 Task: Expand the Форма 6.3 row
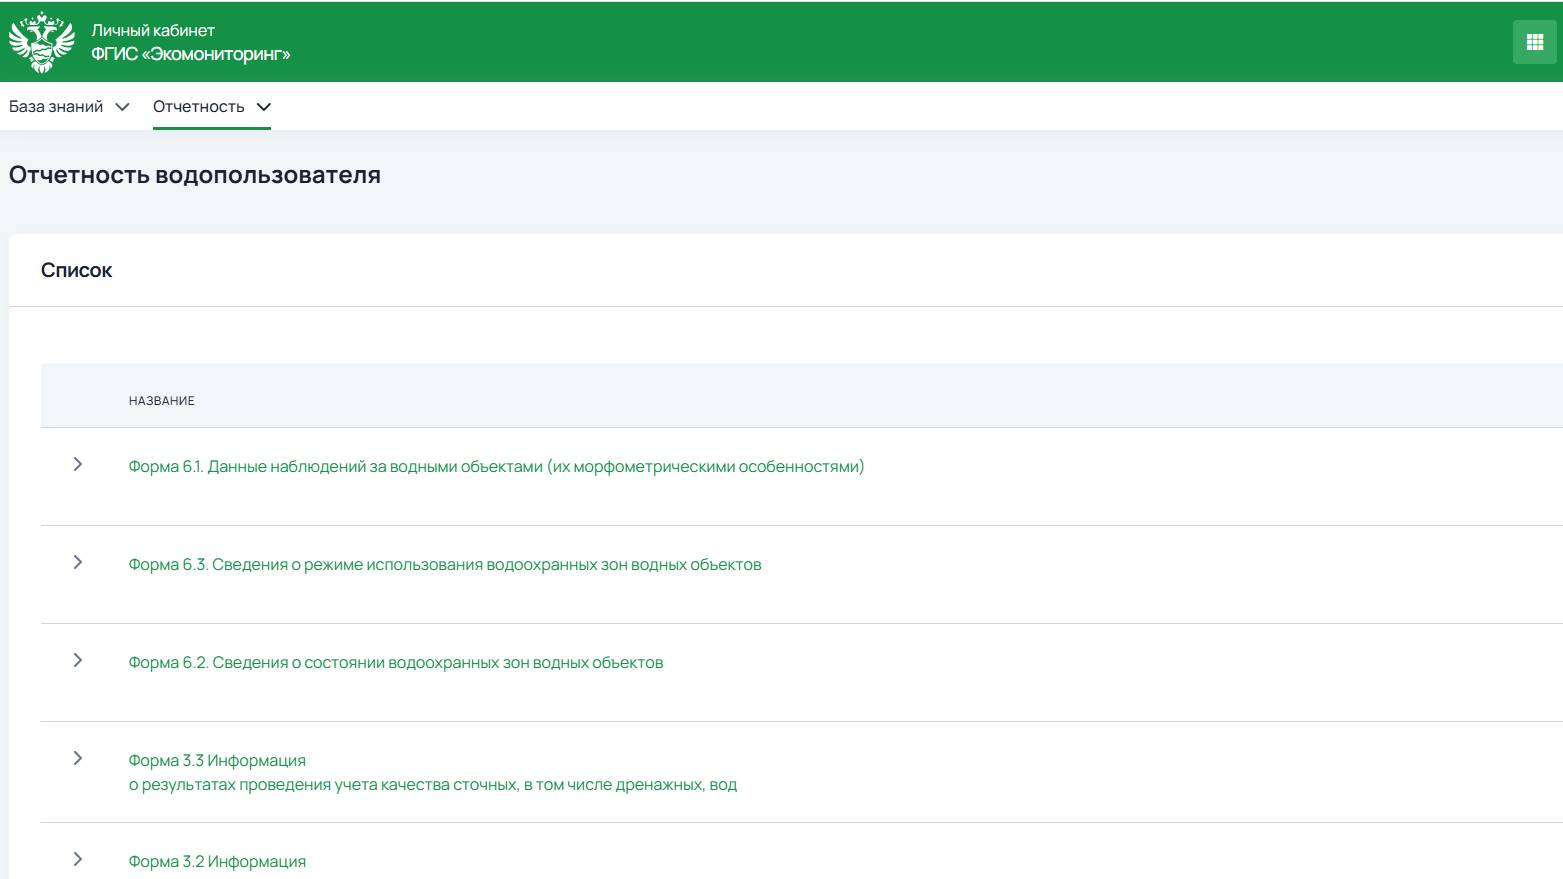tap(78, 562)
